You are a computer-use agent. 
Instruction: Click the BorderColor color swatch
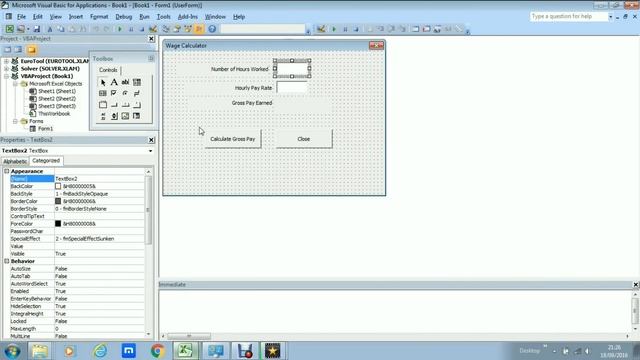tap(58, 201)
